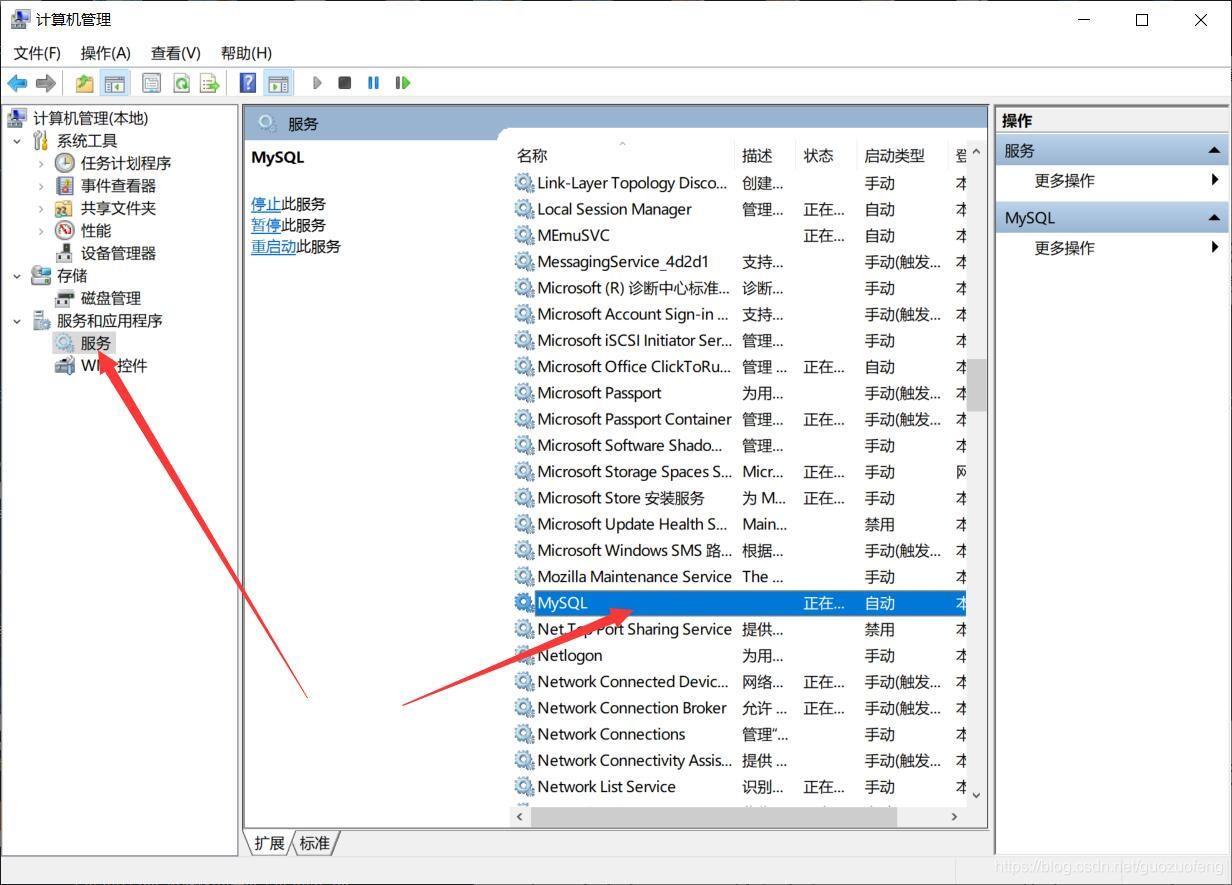The width and height of the screenshot is (1232, 885).
Task: Switch to the 扩展 tab
Action: pyautogui.click(x=269, y=843)
